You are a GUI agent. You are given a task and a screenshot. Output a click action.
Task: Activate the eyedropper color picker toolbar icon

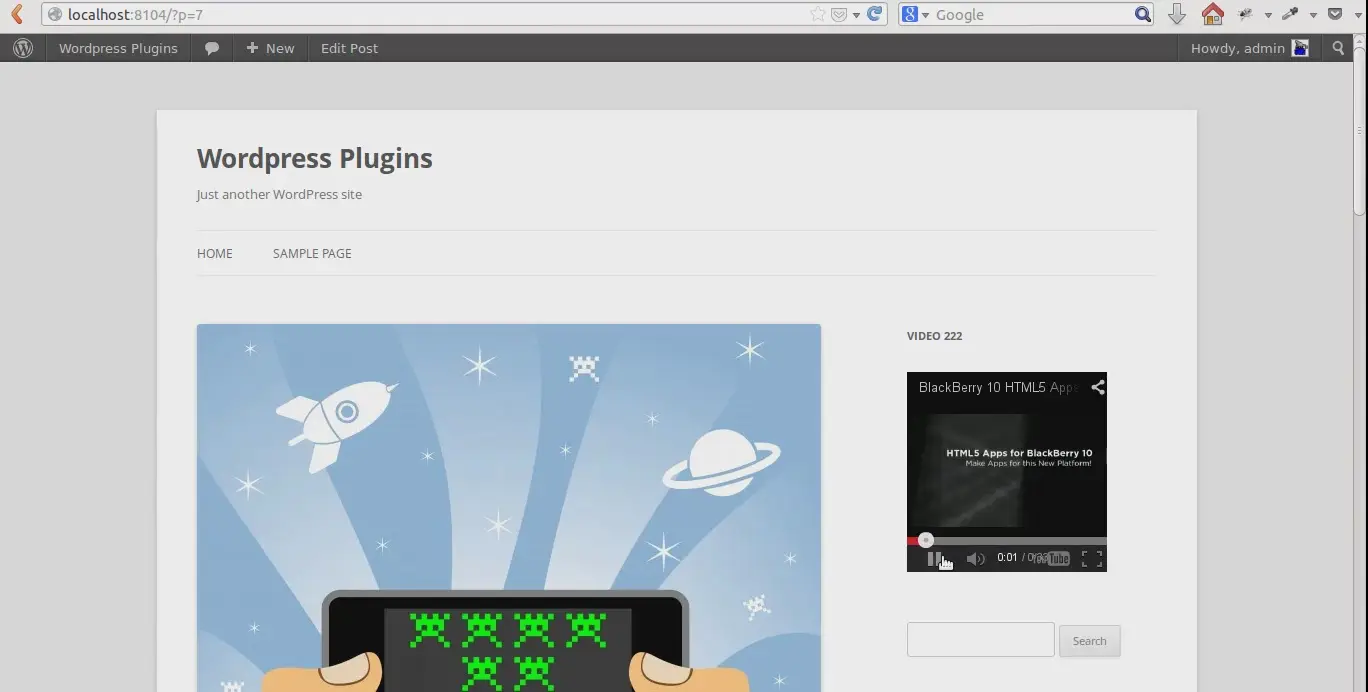pos(1290,14)
